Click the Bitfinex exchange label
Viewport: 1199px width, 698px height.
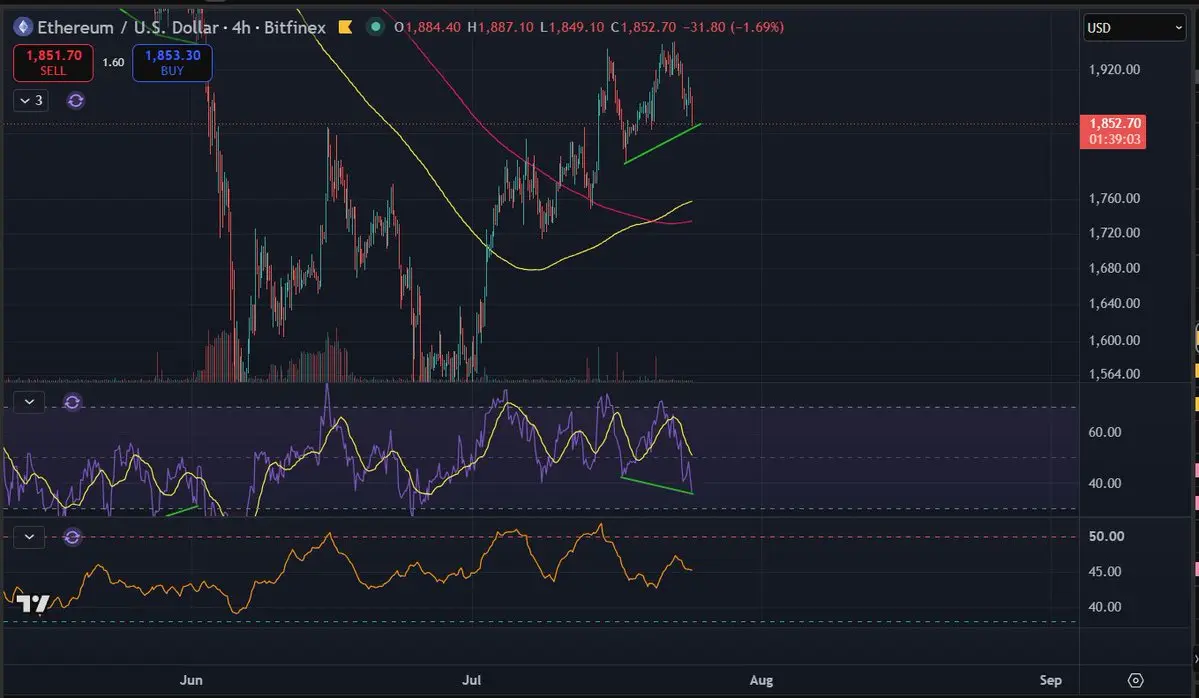(x=295, y=27)
